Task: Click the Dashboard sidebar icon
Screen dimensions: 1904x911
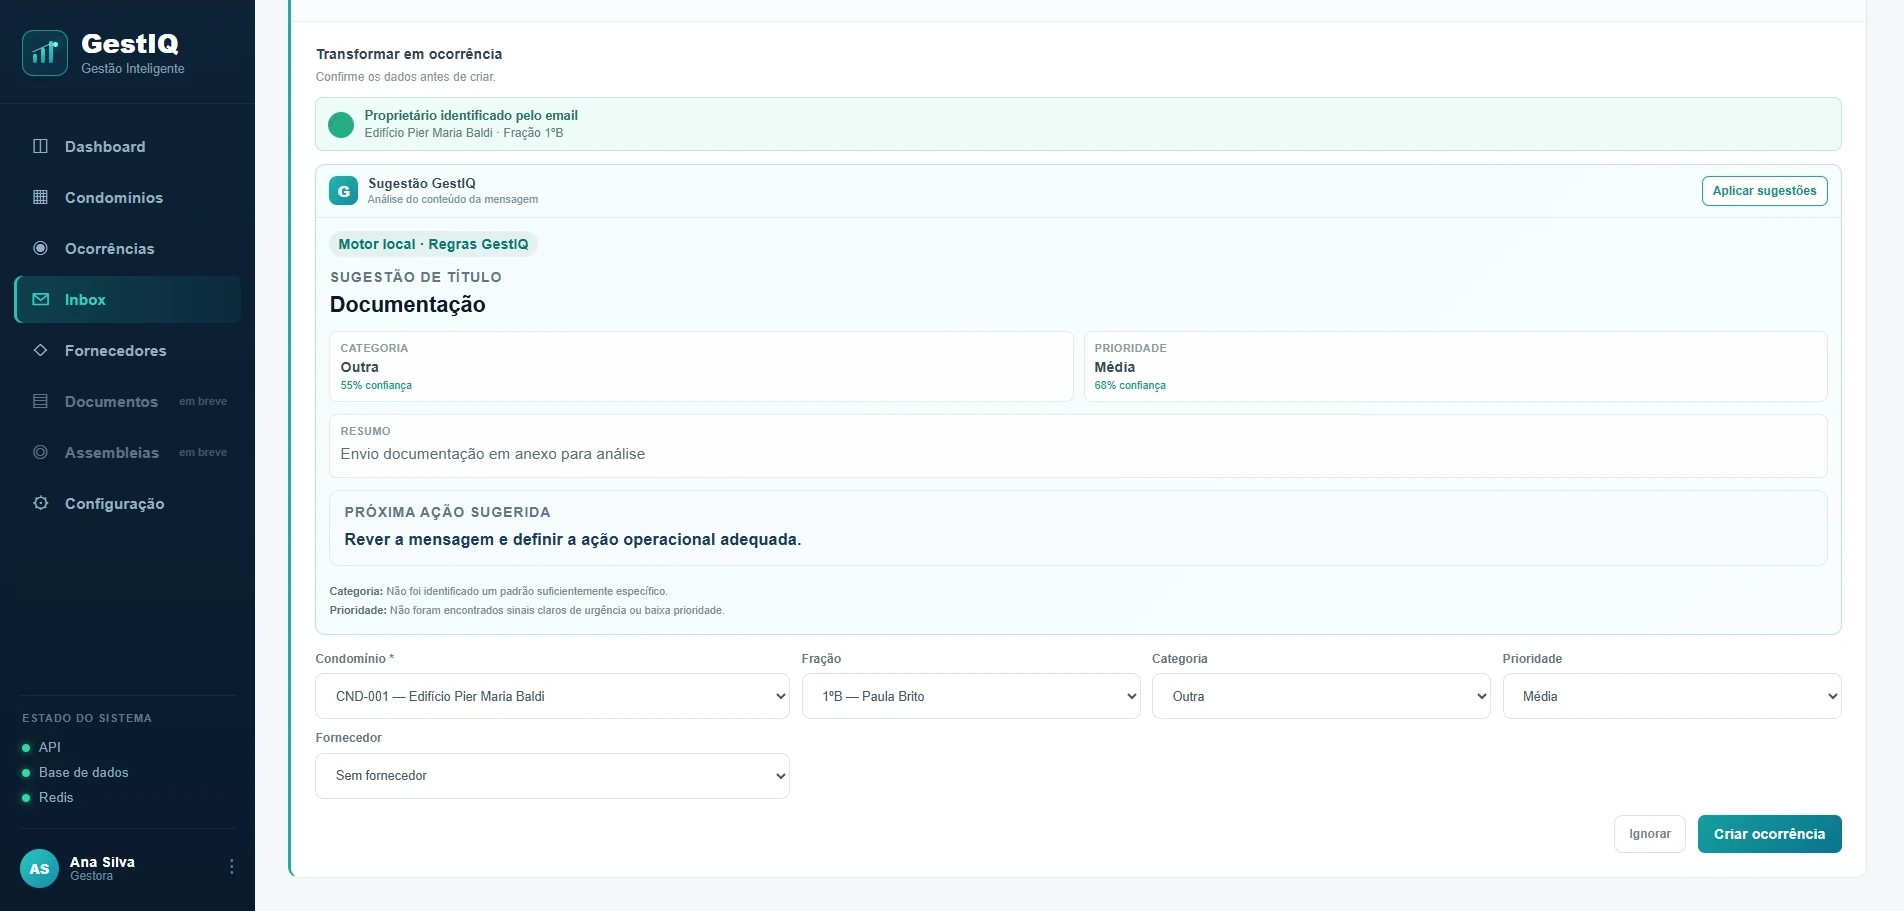Action: tap(40, 146)
